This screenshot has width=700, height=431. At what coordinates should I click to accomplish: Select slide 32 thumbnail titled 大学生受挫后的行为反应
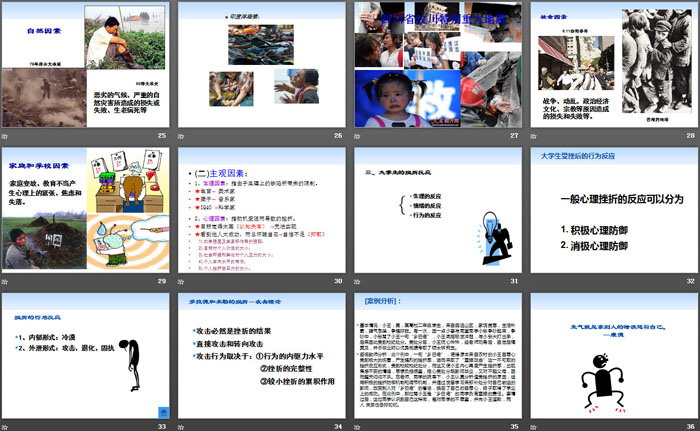614,210
